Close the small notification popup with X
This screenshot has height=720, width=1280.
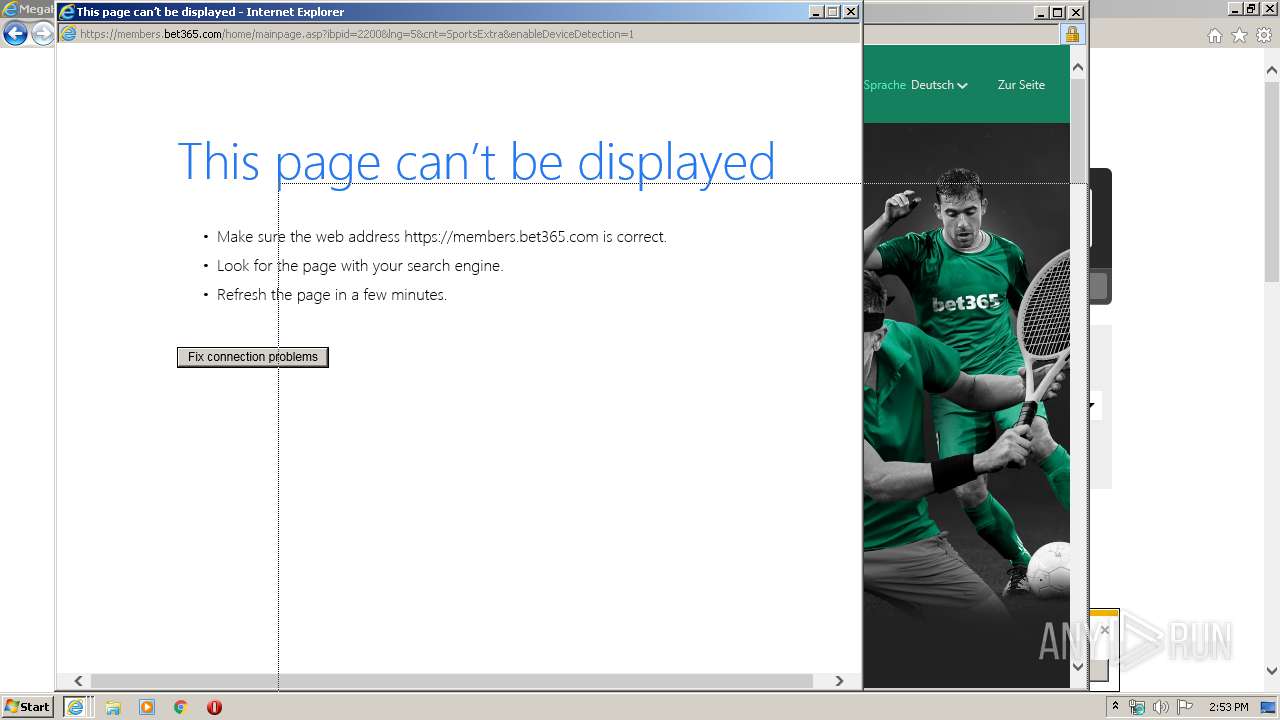(x=1104, y=630)
